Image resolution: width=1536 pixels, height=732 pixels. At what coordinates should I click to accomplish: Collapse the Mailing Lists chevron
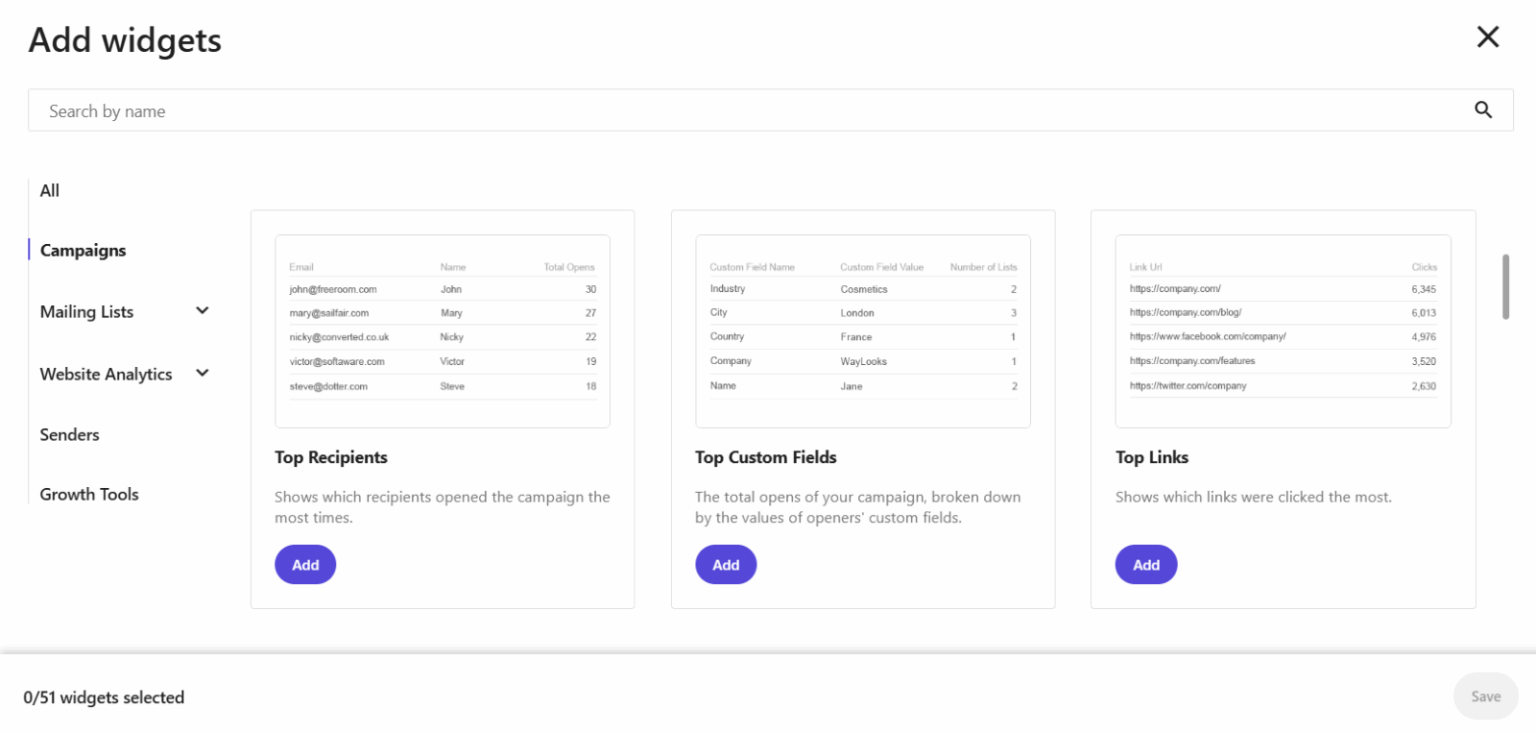click(203, 311)
